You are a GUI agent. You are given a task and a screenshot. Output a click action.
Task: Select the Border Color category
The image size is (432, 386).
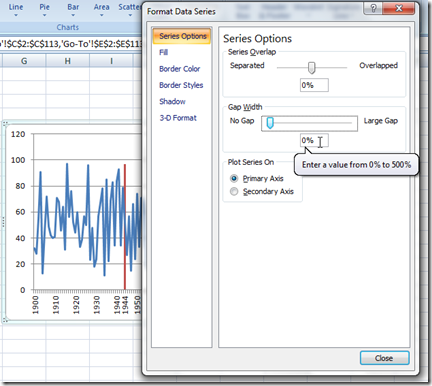click(x=179, y=69)
